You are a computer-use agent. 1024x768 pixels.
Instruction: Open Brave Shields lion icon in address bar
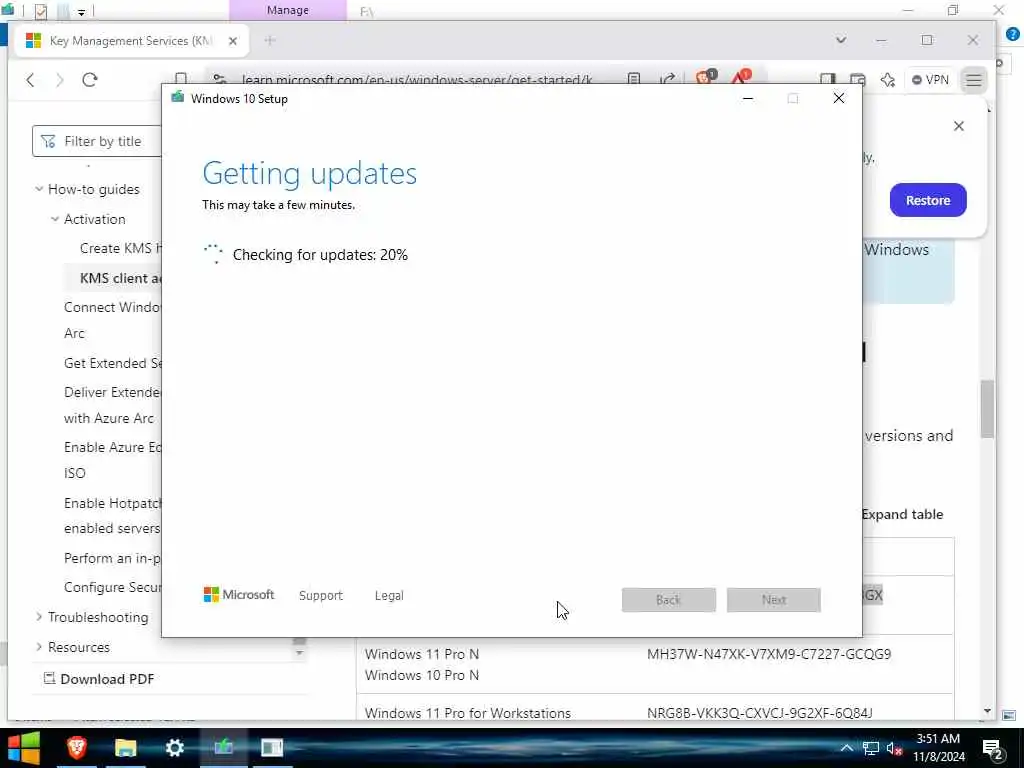(704, 78)
